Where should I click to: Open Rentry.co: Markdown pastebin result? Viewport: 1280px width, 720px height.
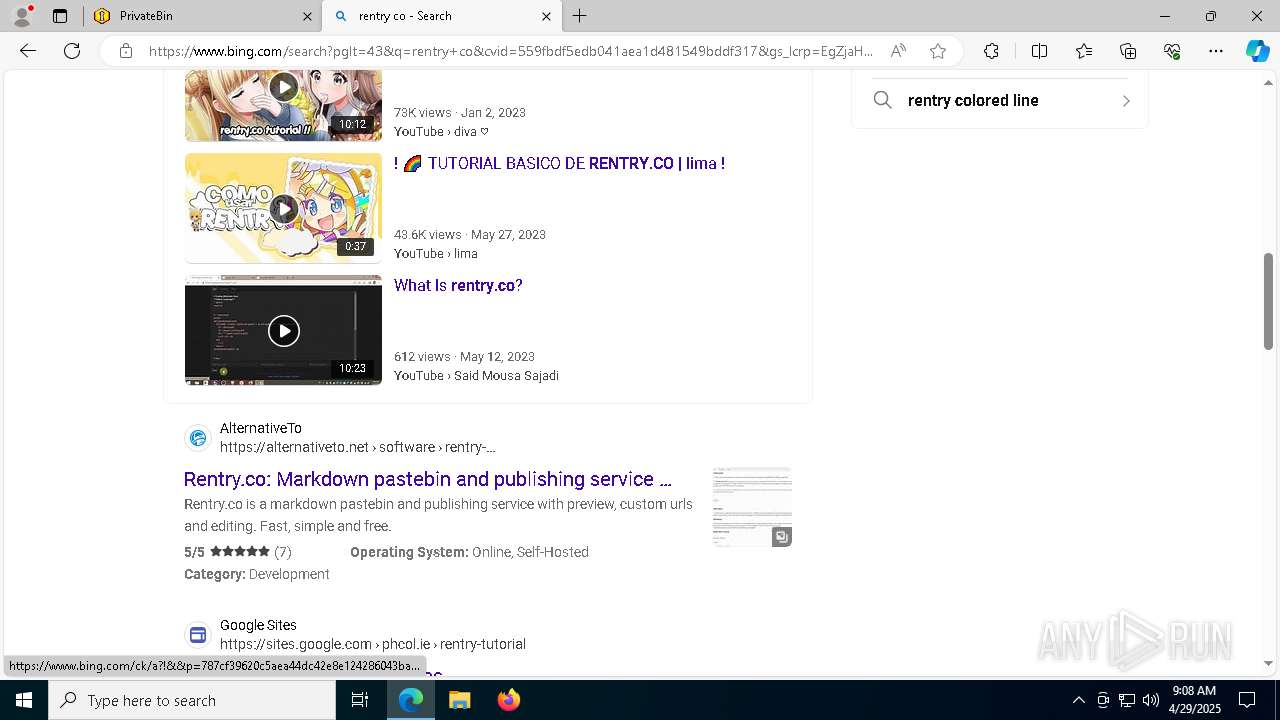click(427, 479)
